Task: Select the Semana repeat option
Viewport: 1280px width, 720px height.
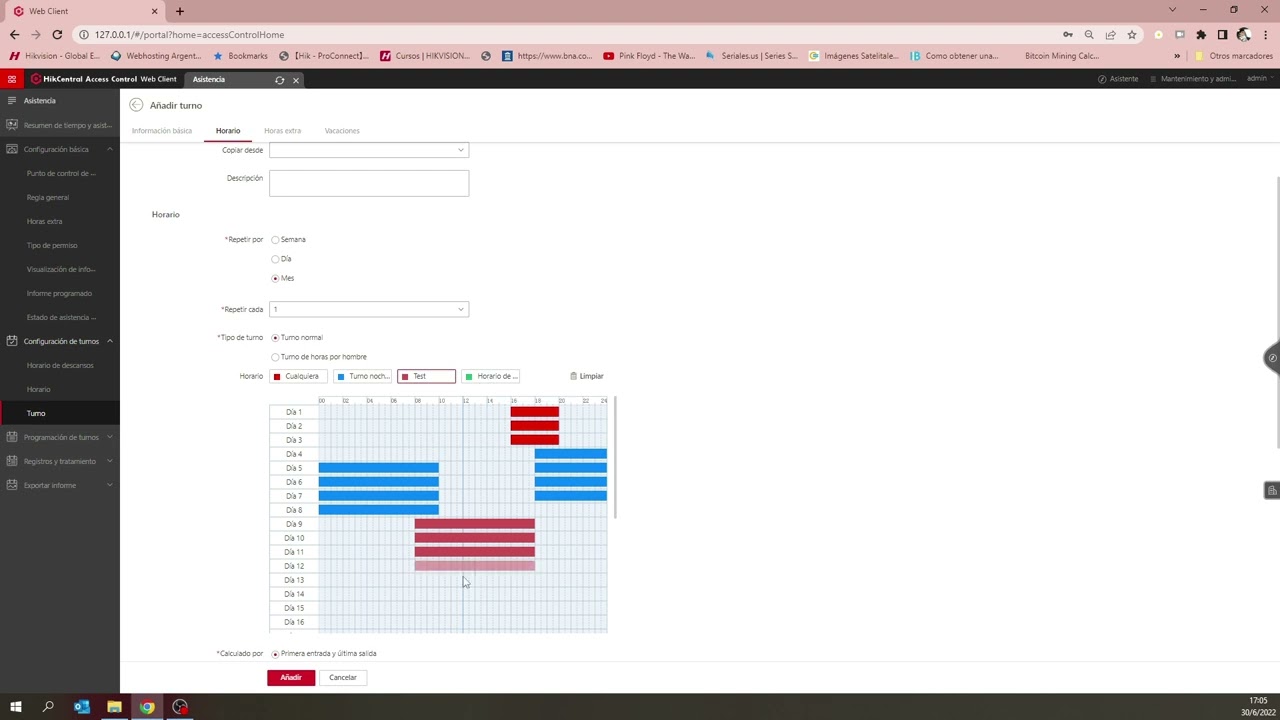Action: coord(275,240)
